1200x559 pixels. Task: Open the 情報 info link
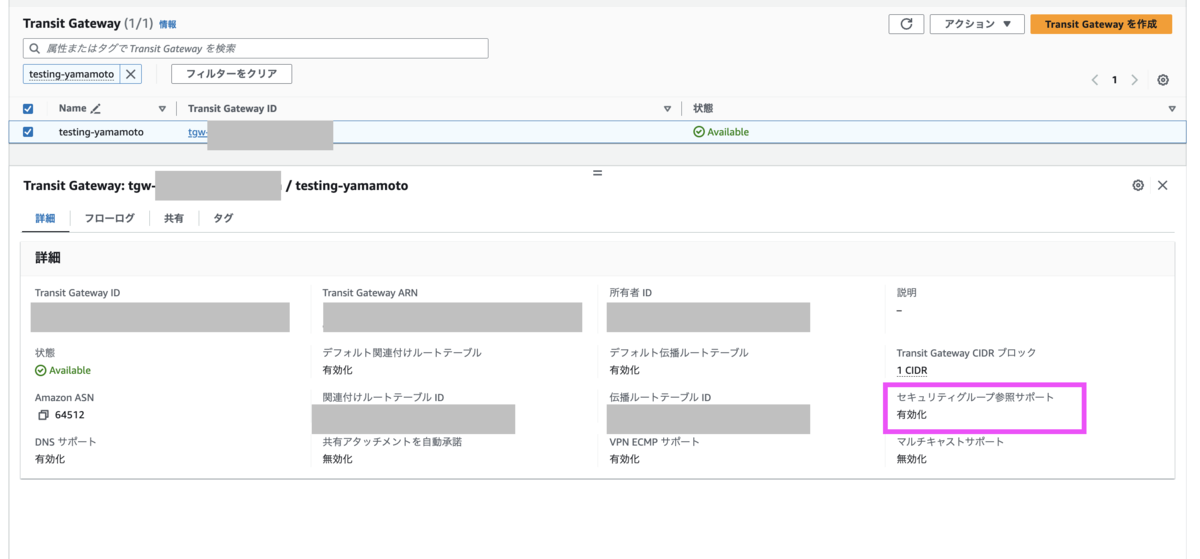[x=167, y=24]
